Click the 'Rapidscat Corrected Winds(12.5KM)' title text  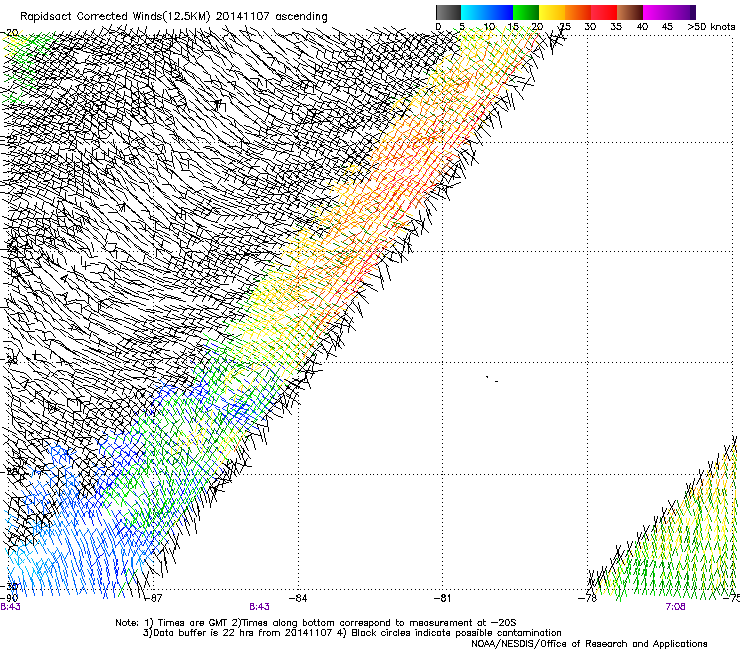pos(115,17)
